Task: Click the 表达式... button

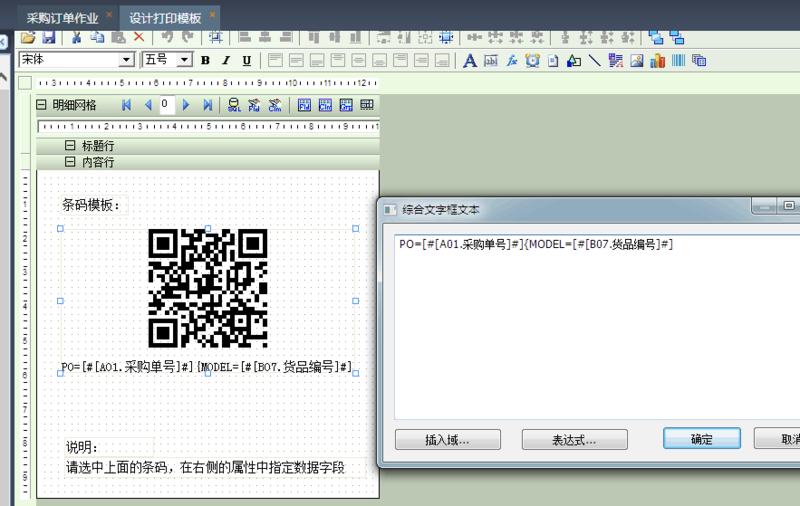Action: pyautogui.click(x=574, y=439)
